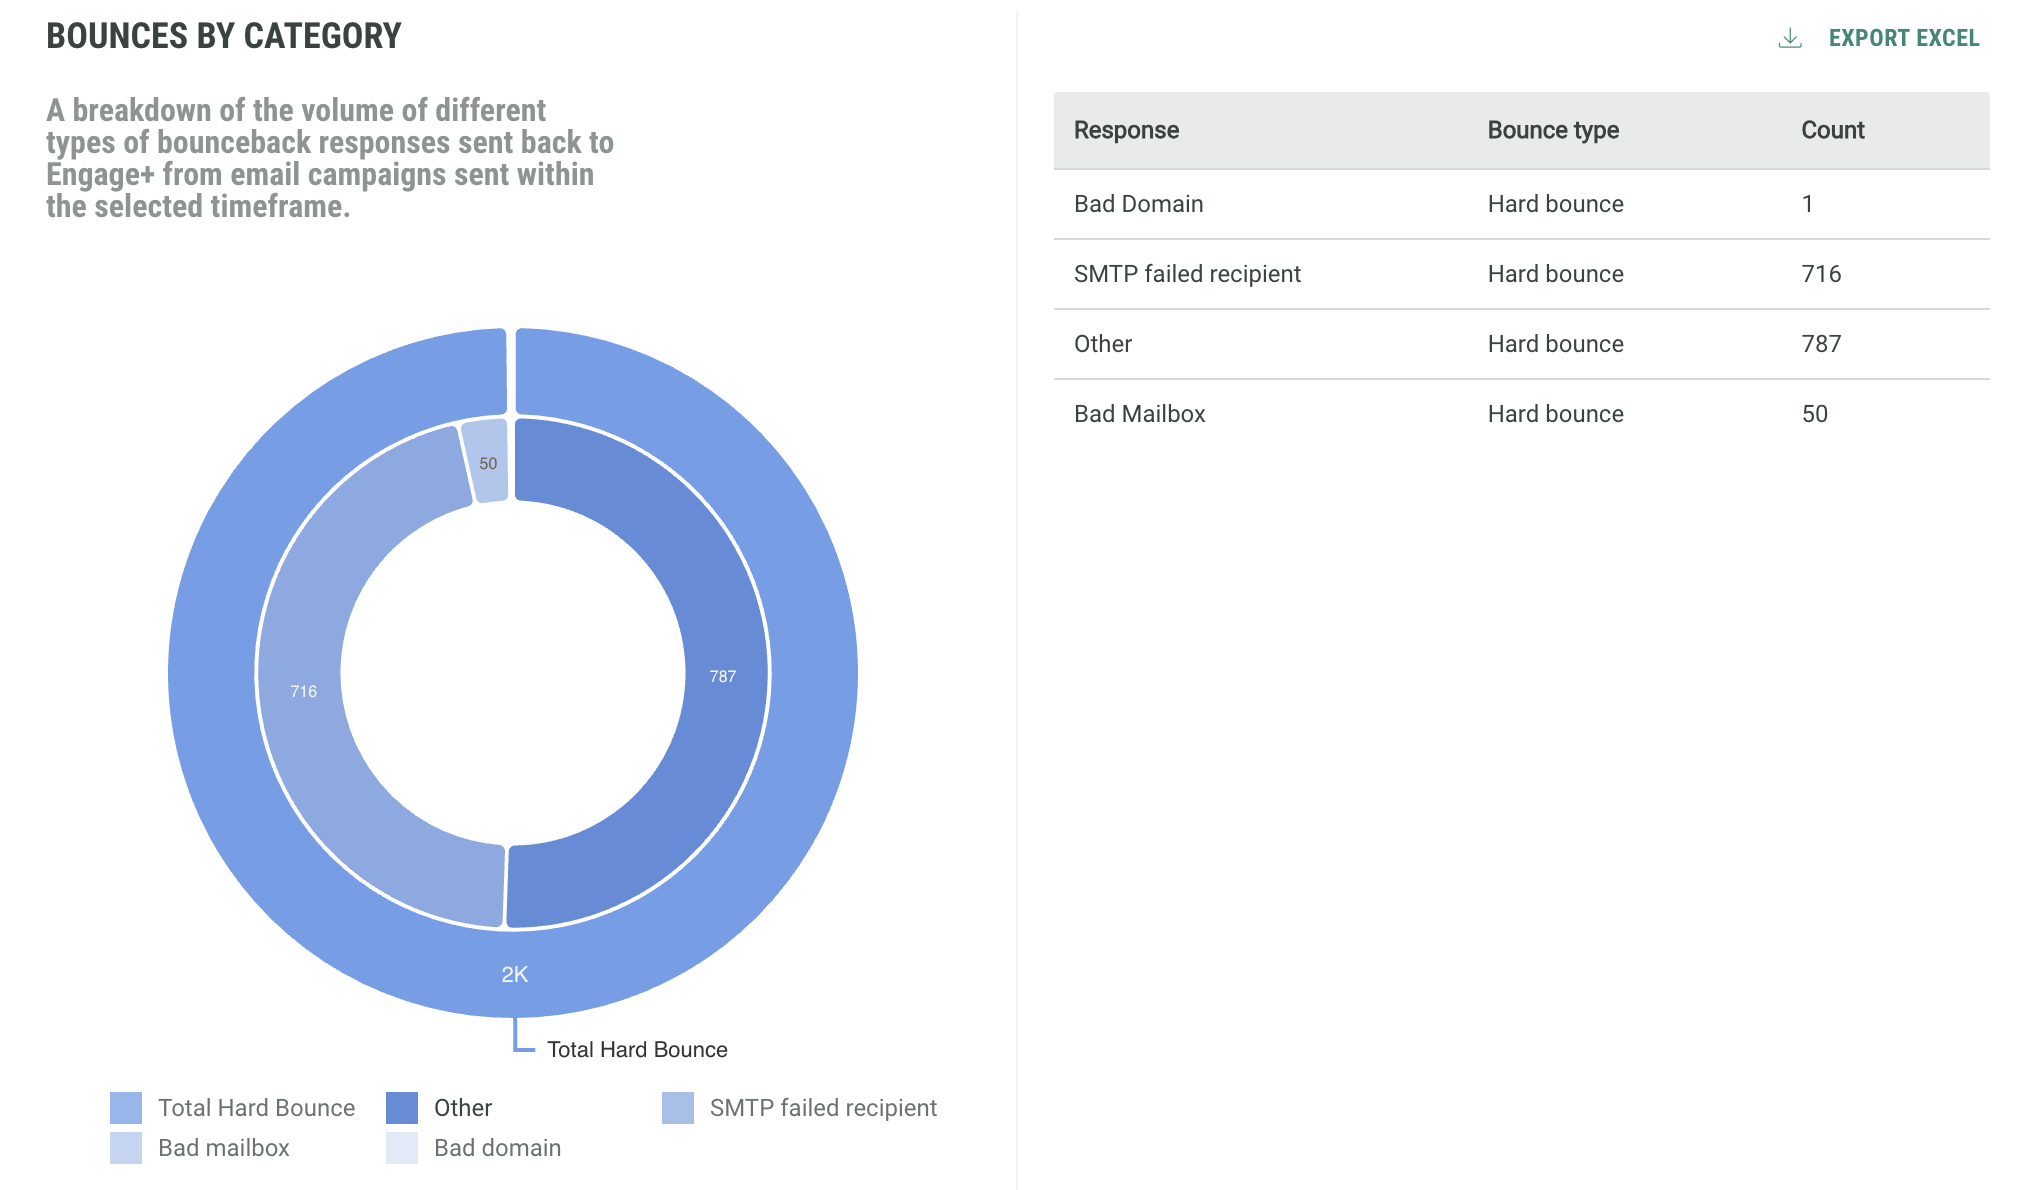This screenshot has width=2032, height=1190.
Task: Toggle the Bad domain legend swatch
Action: (402, 1148)
